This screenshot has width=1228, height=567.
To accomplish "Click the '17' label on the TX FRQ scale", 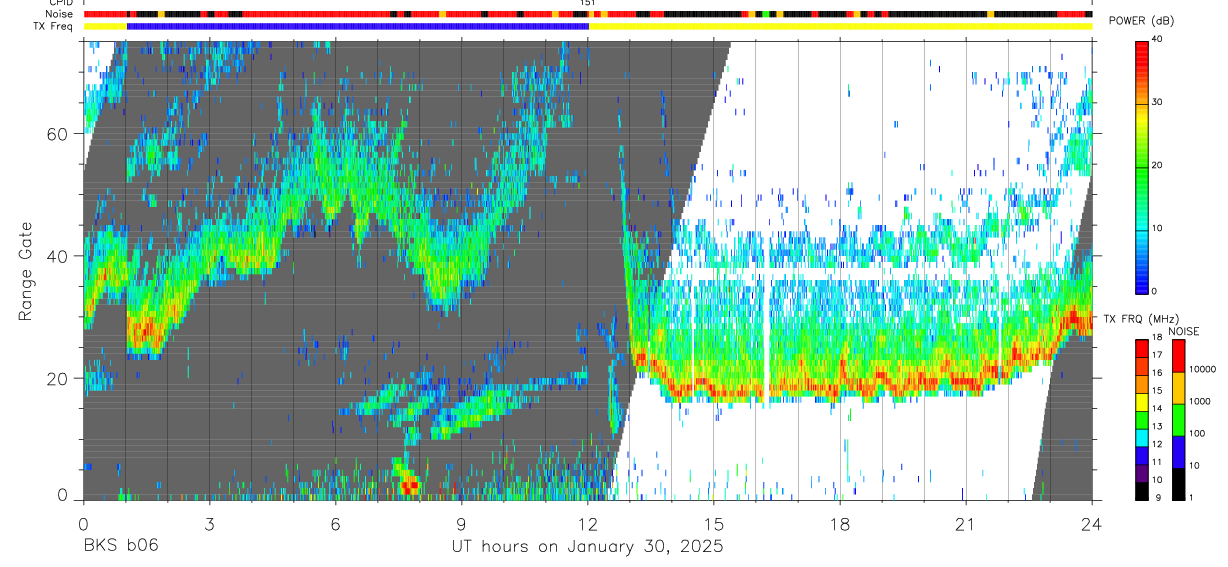I will [x=1156, y=355].
